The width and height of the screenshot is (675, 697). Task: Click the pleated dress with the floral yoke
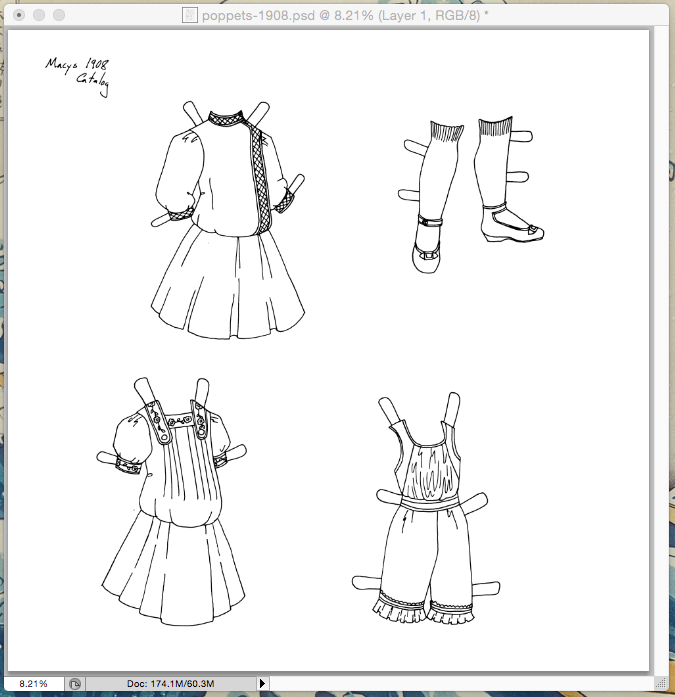(x=172, y=501)
